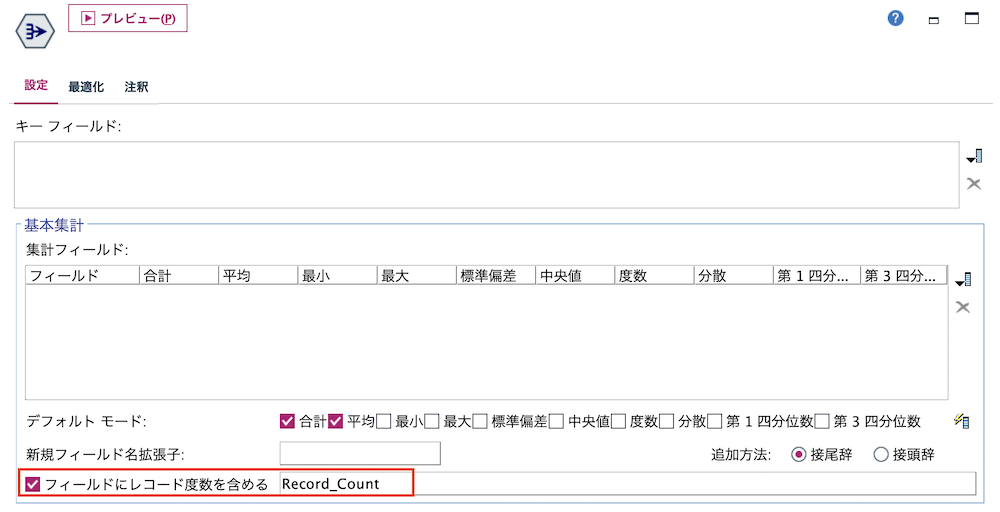
Task: Enable the 中央値 default mode checkbox
Action: 556,421
